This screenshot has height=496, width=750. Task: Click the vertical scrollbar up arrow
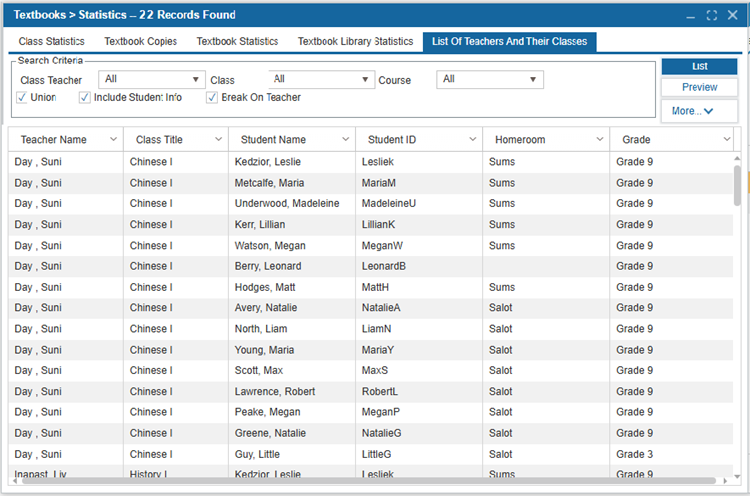737,158
